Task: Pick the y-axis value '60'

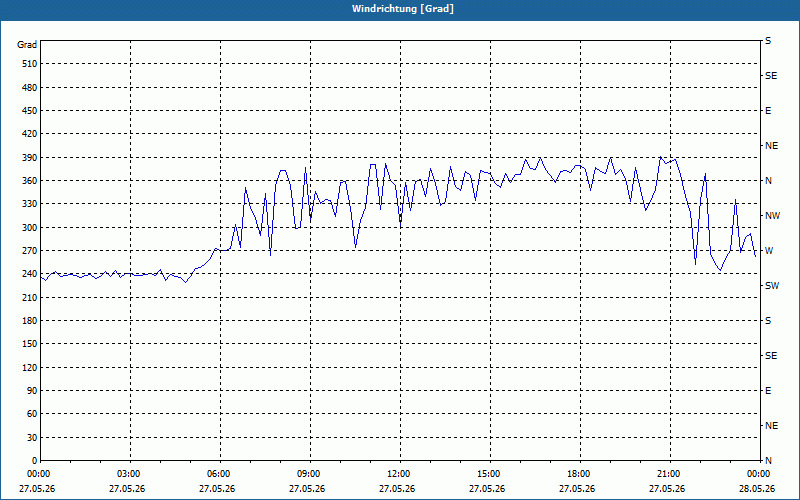Action: click(32, 414)
